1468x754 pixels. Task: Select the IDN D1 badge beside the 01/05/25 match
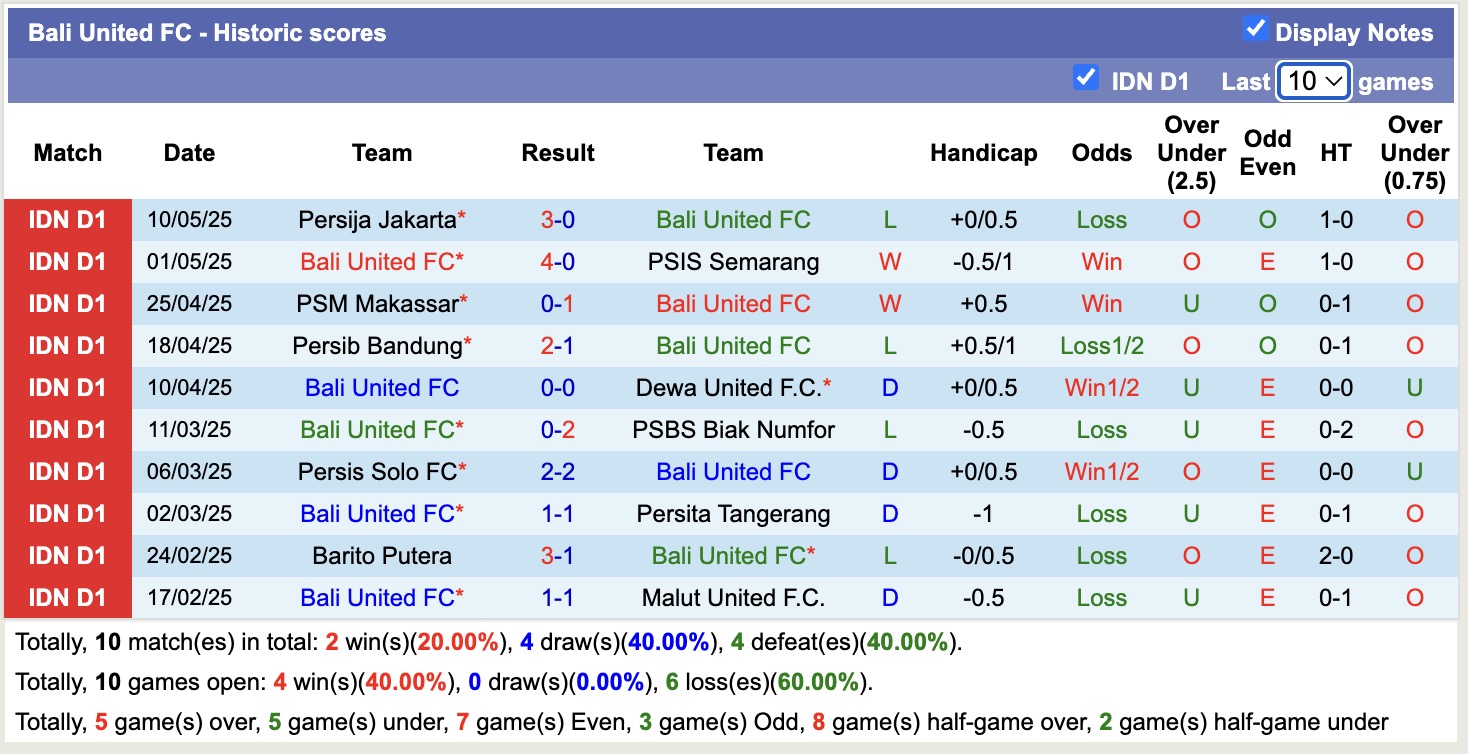pyautogui.click(x=66, y=262)
